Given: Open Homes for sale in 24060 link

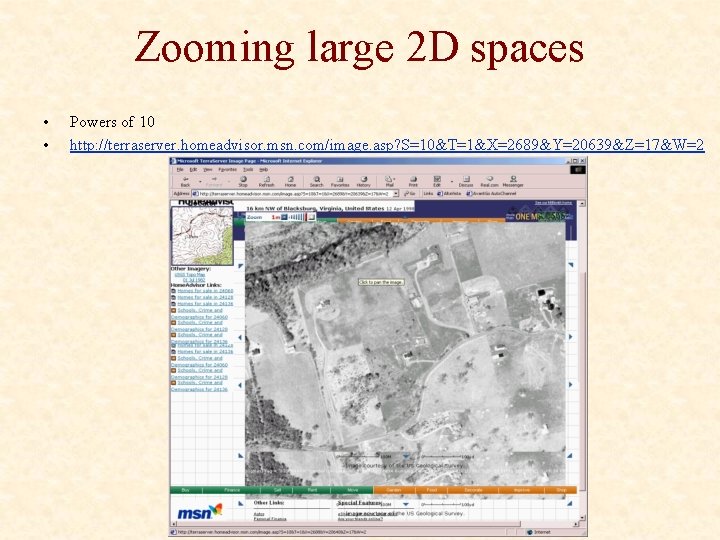Looking at the screenshot, I should point(205,291).
